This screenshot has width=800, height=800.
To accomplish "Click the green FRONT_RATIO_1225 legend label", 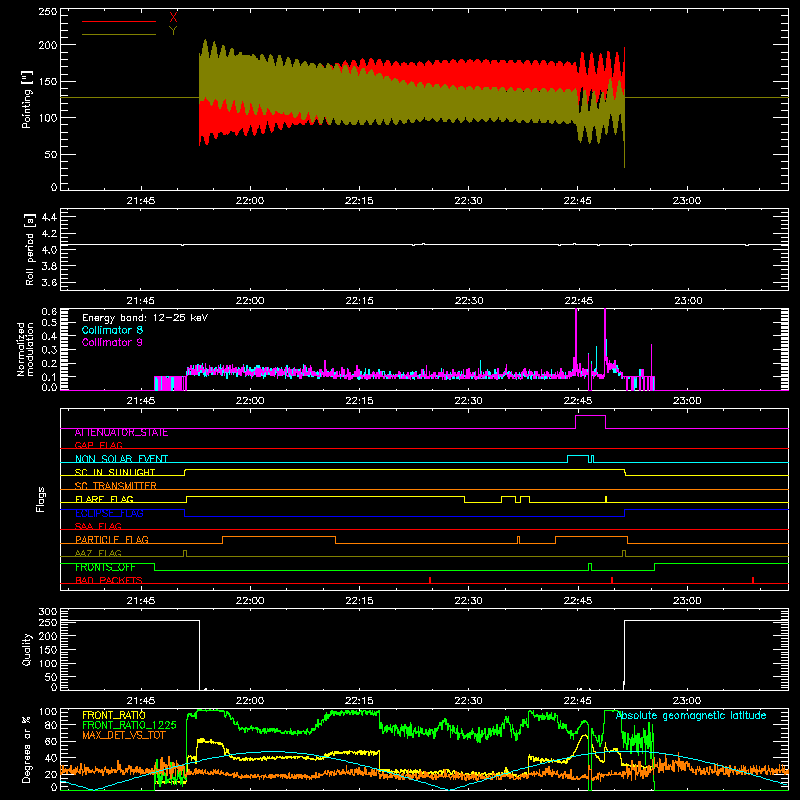I will point(129,725).
